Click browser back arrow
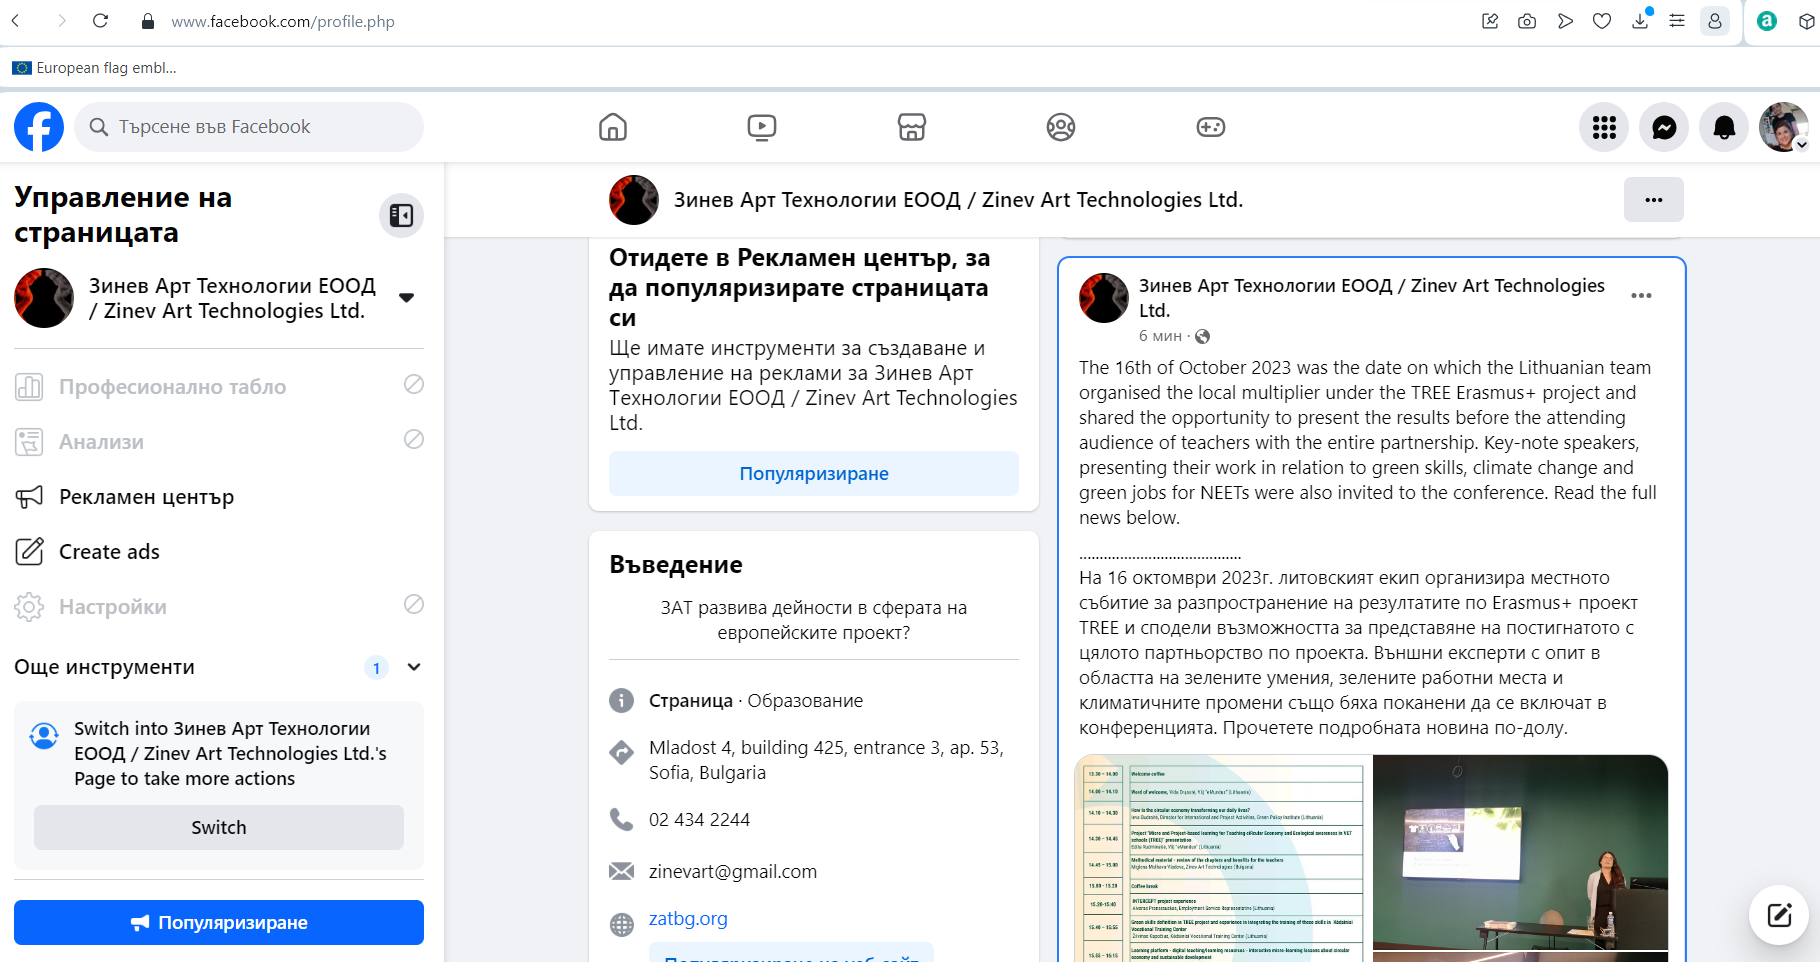Image resolution: width=1820 pixels, height=962 pixels. click(x=16, y=21)
